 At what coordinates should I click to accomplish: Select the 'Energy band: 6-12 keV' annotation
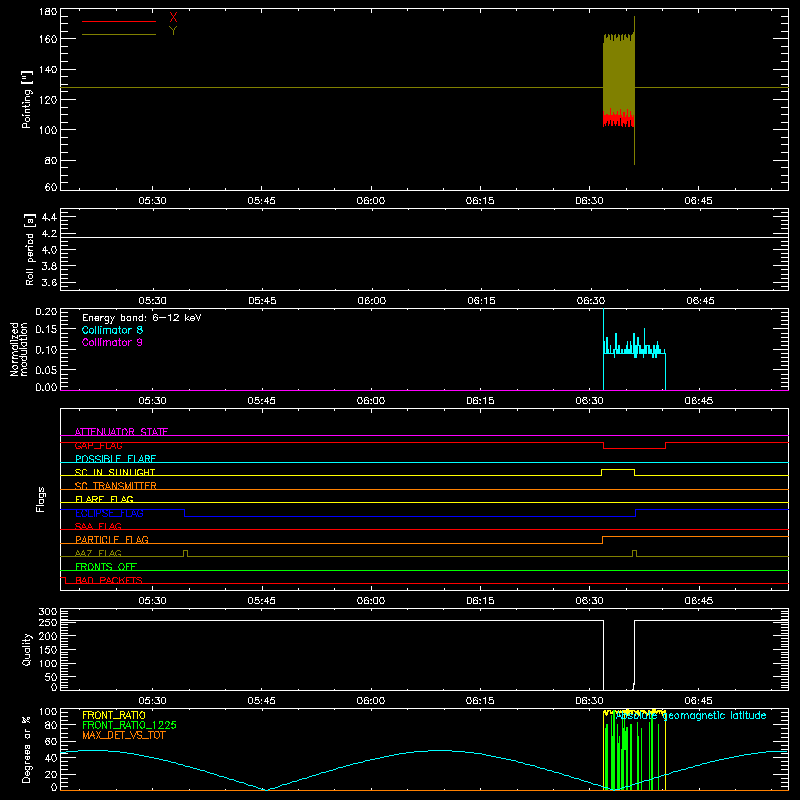coord(141,317)
